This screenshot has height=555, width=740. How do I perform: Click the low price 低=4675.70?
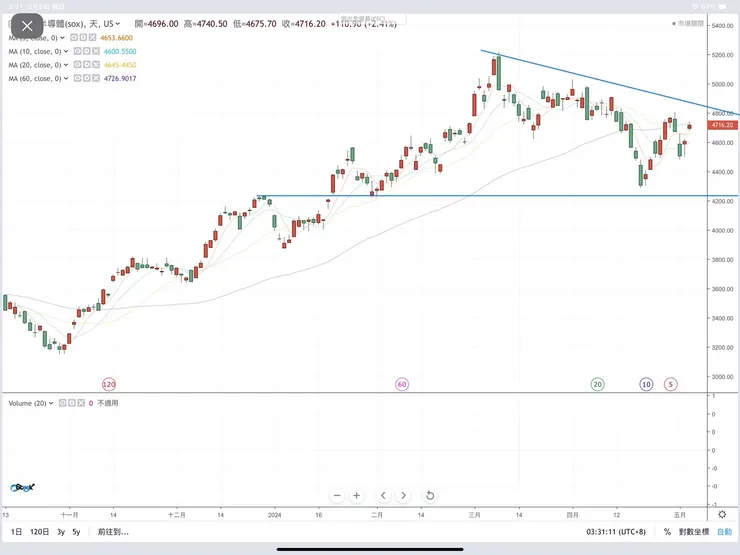254,24
